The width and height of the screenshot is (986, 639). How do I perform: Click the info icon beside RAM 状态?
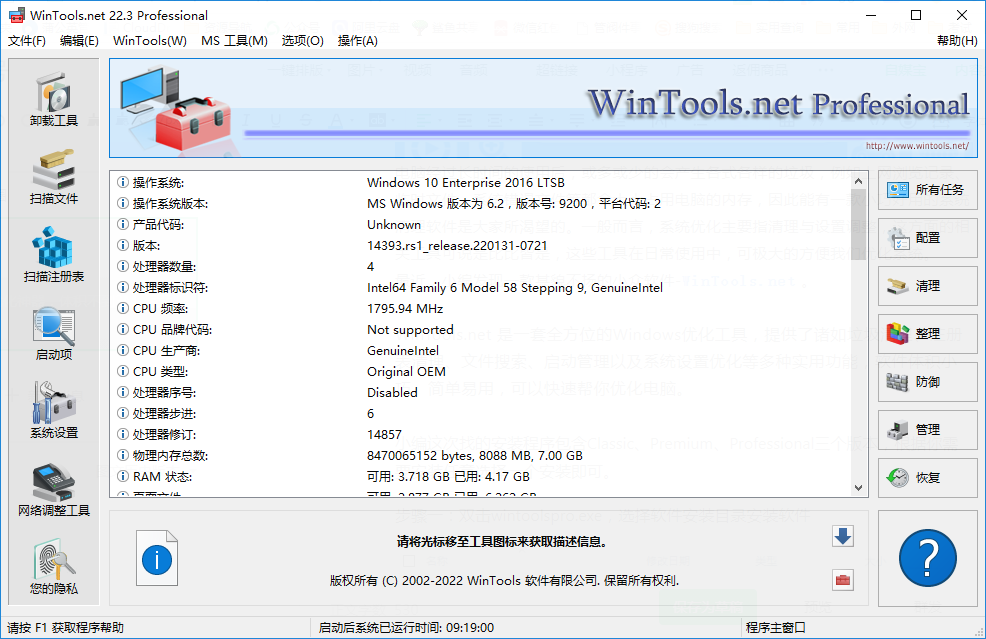tap(123, 476)
